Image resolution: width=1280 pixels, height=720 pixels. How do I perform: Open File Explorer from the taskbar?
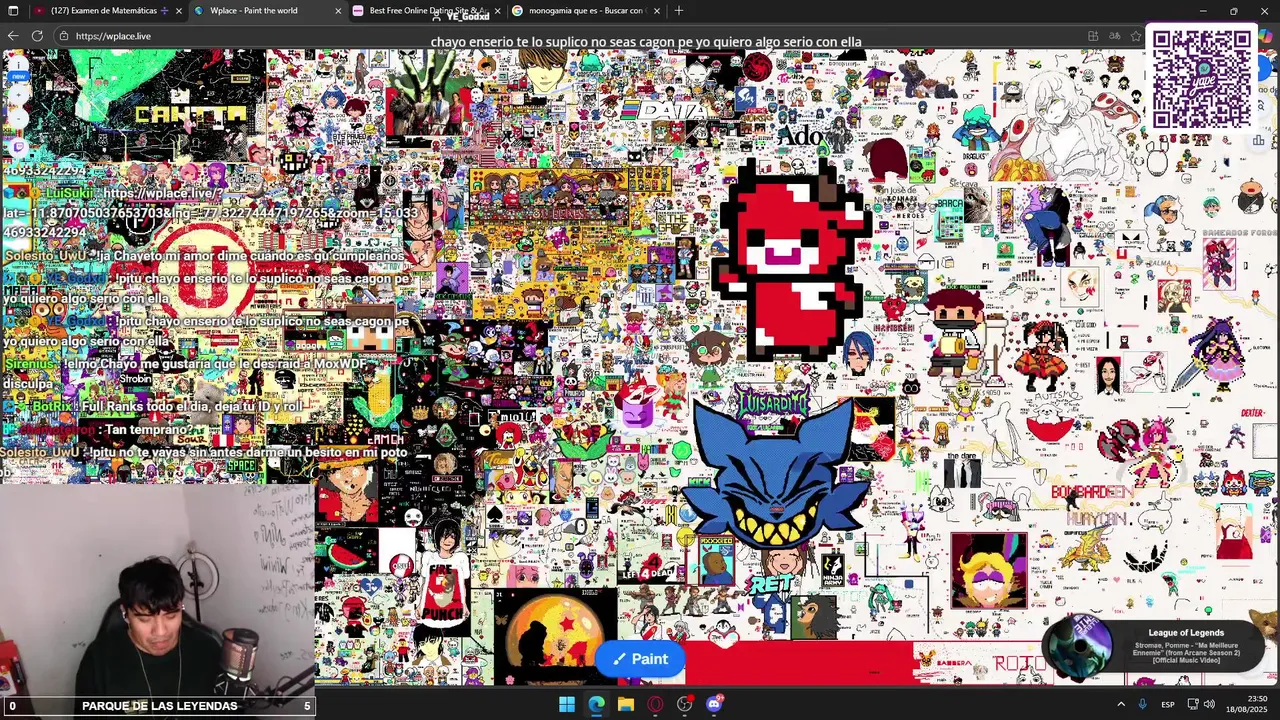pyautogui.click(x=626, y=705)
